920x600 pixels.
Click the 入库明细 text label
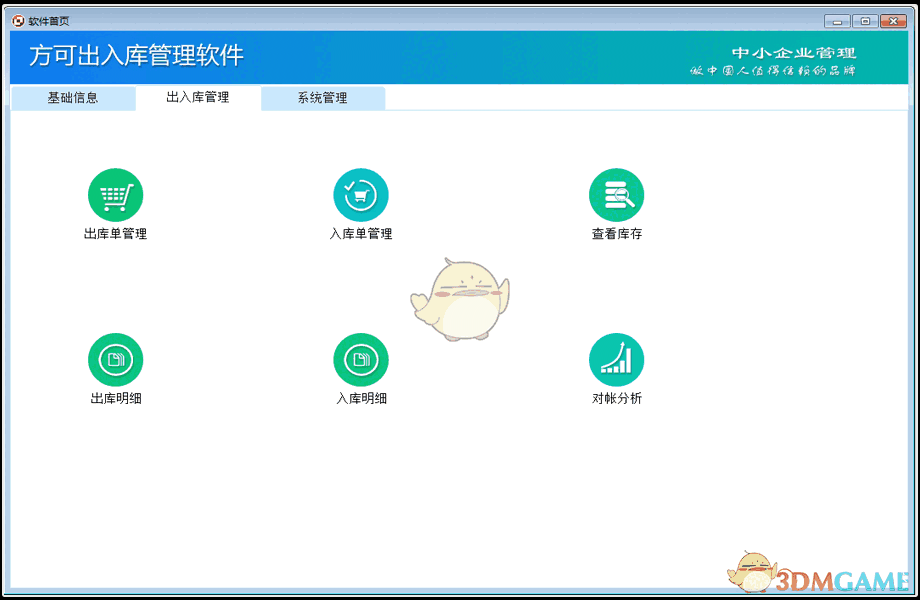click(361, 398)
